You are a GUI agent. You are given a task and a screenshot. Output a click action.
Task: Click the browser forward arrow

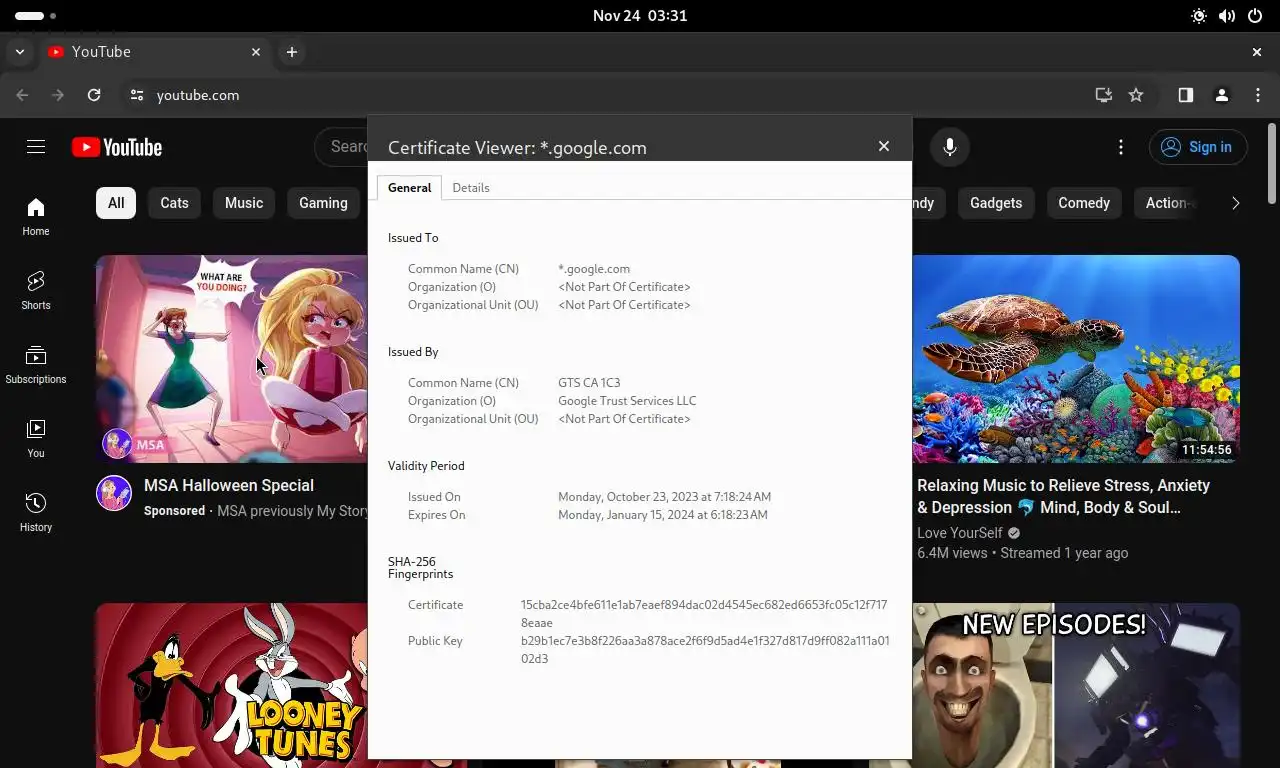coord(58,95)
